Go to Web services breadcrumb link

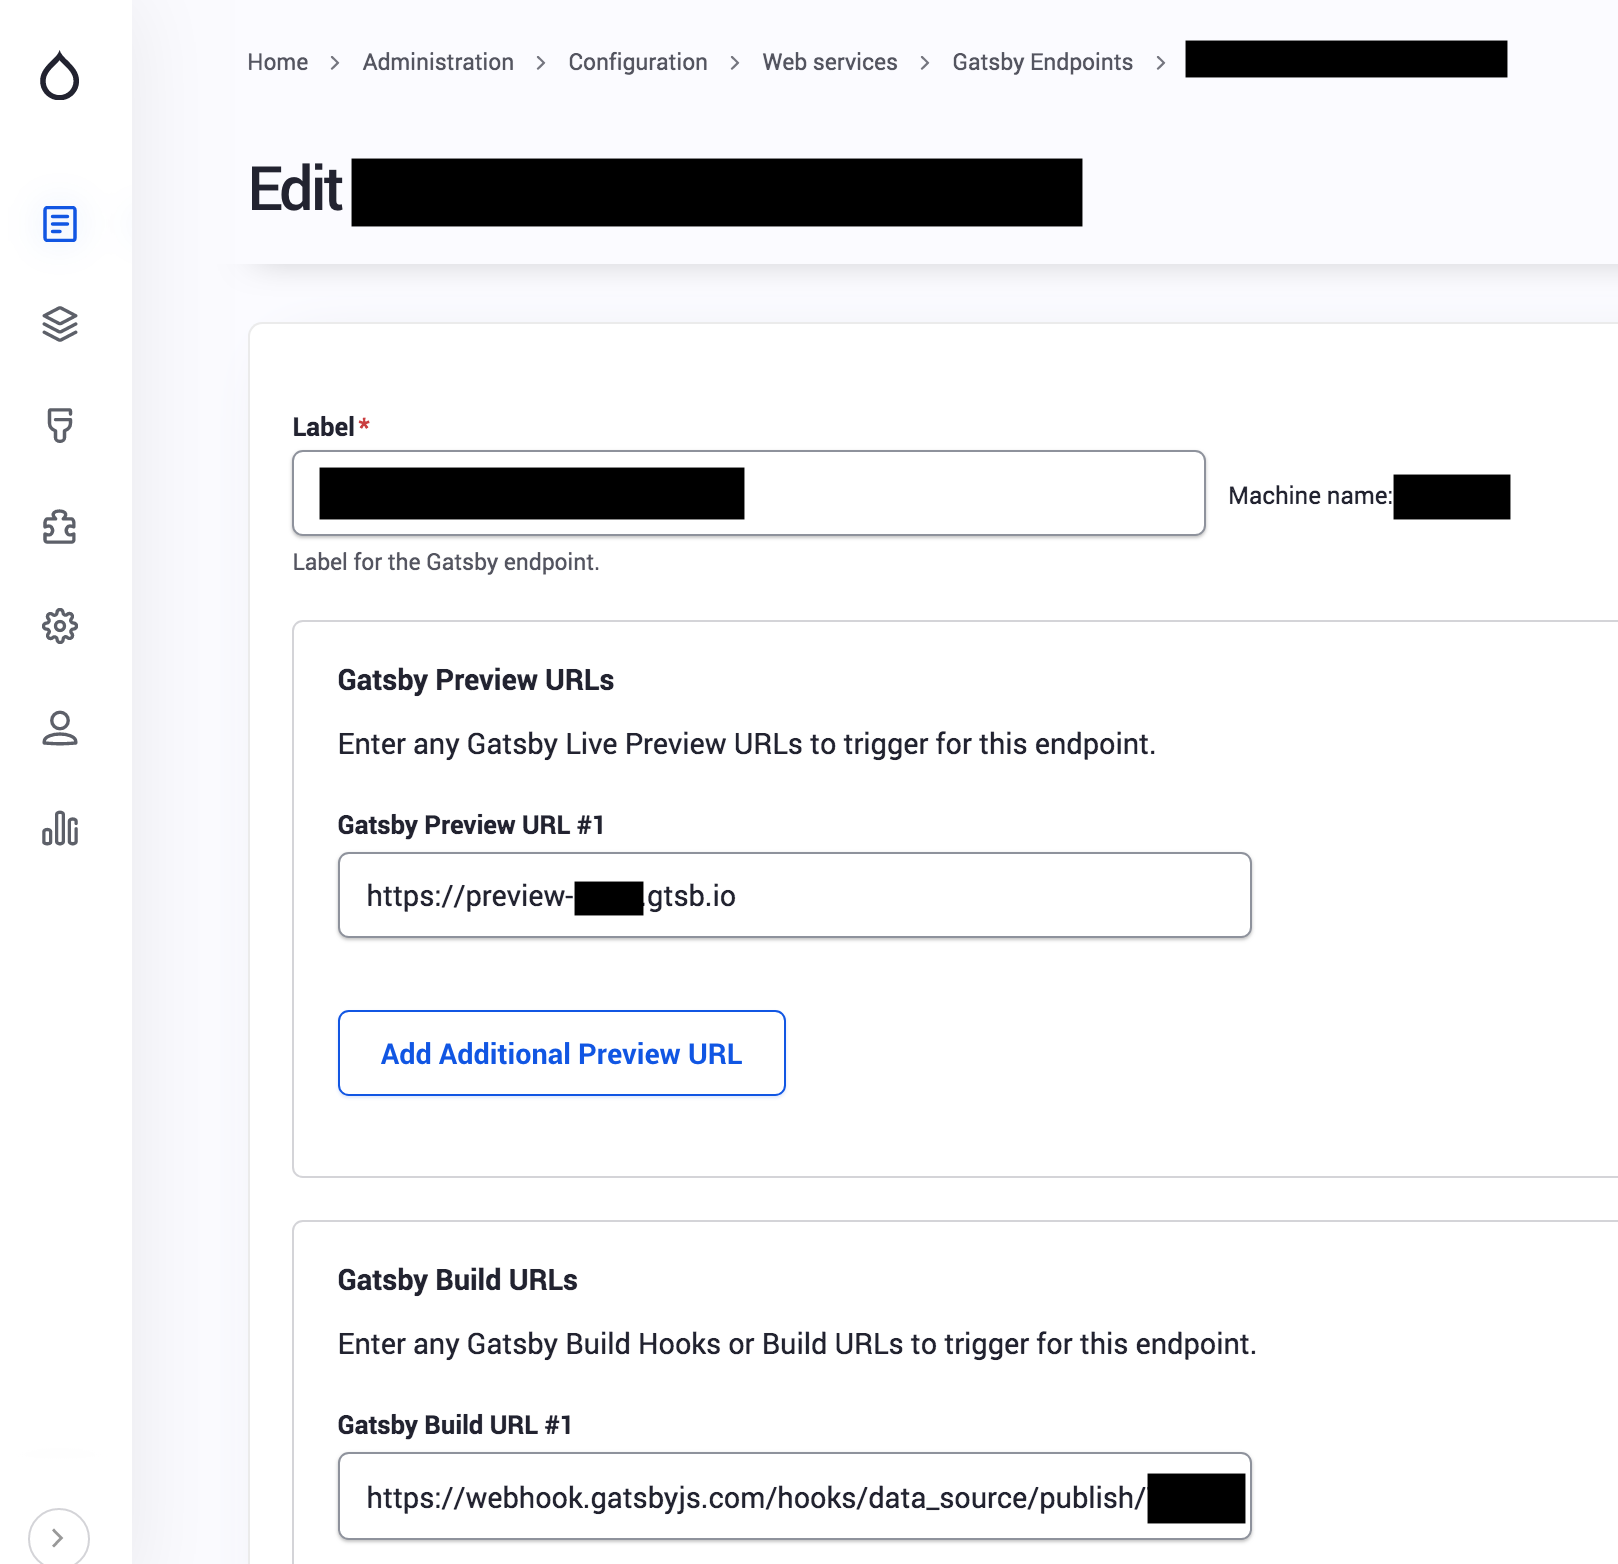pyautogui.click(x=830, y=62)
